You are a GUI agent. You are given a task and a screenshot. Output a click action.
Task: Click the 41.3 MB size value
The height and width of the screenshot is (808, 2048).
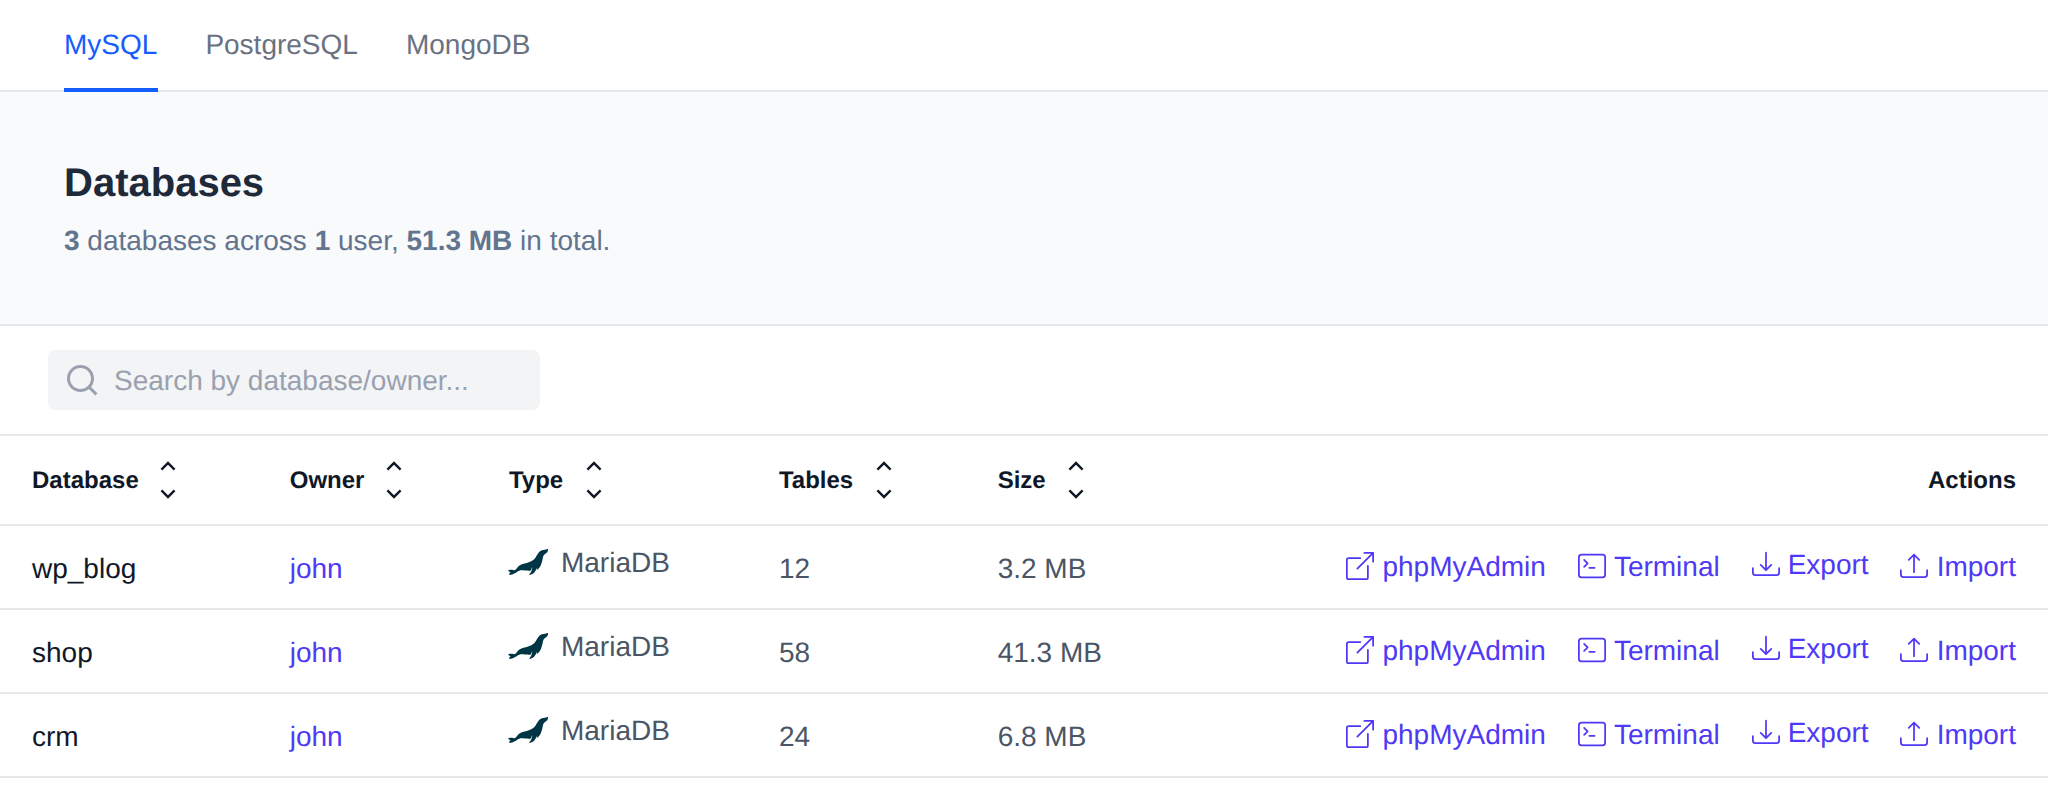(x=1049, y=653)
